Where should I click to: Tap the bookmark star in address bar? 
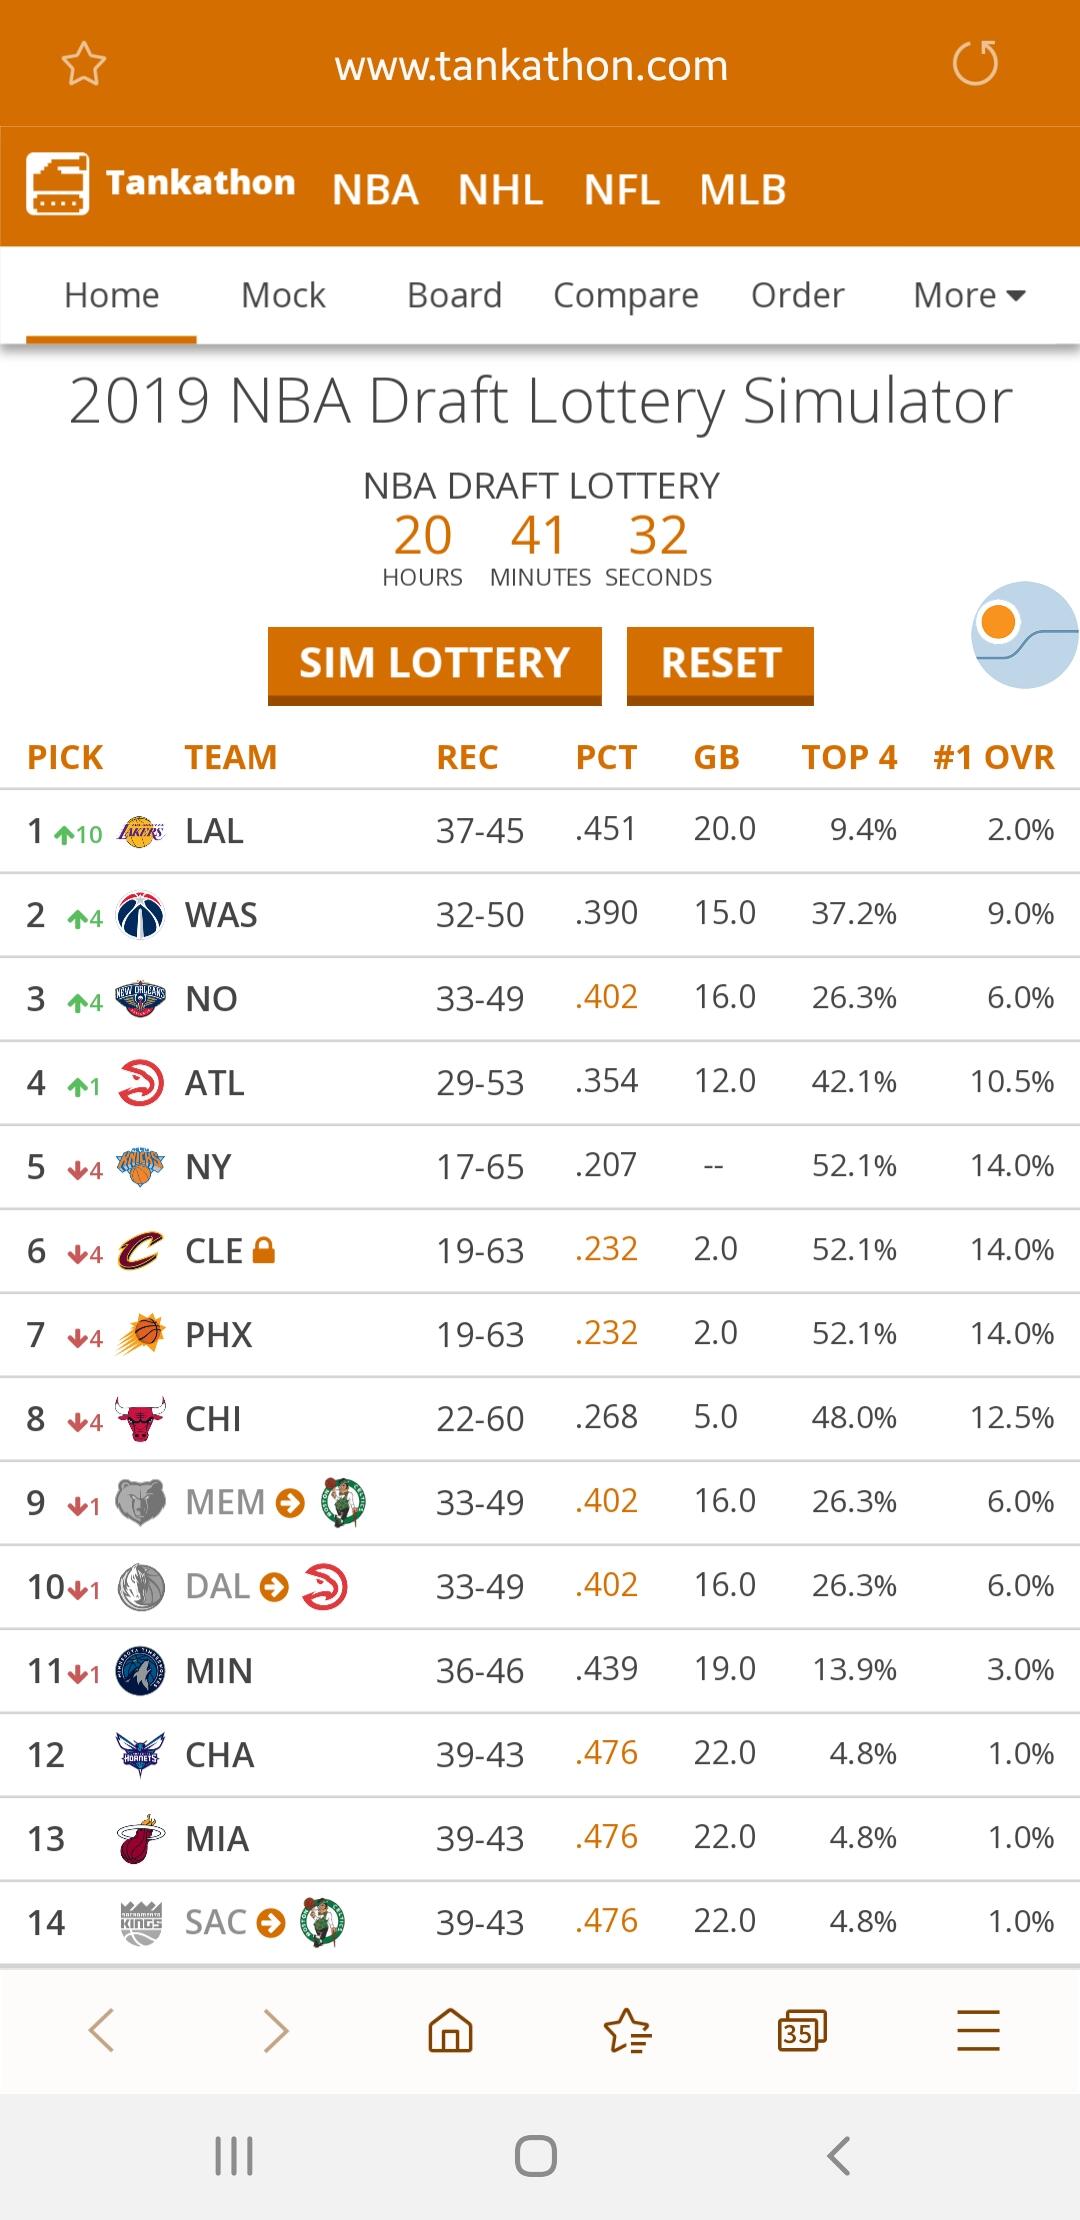pos(84,65)
